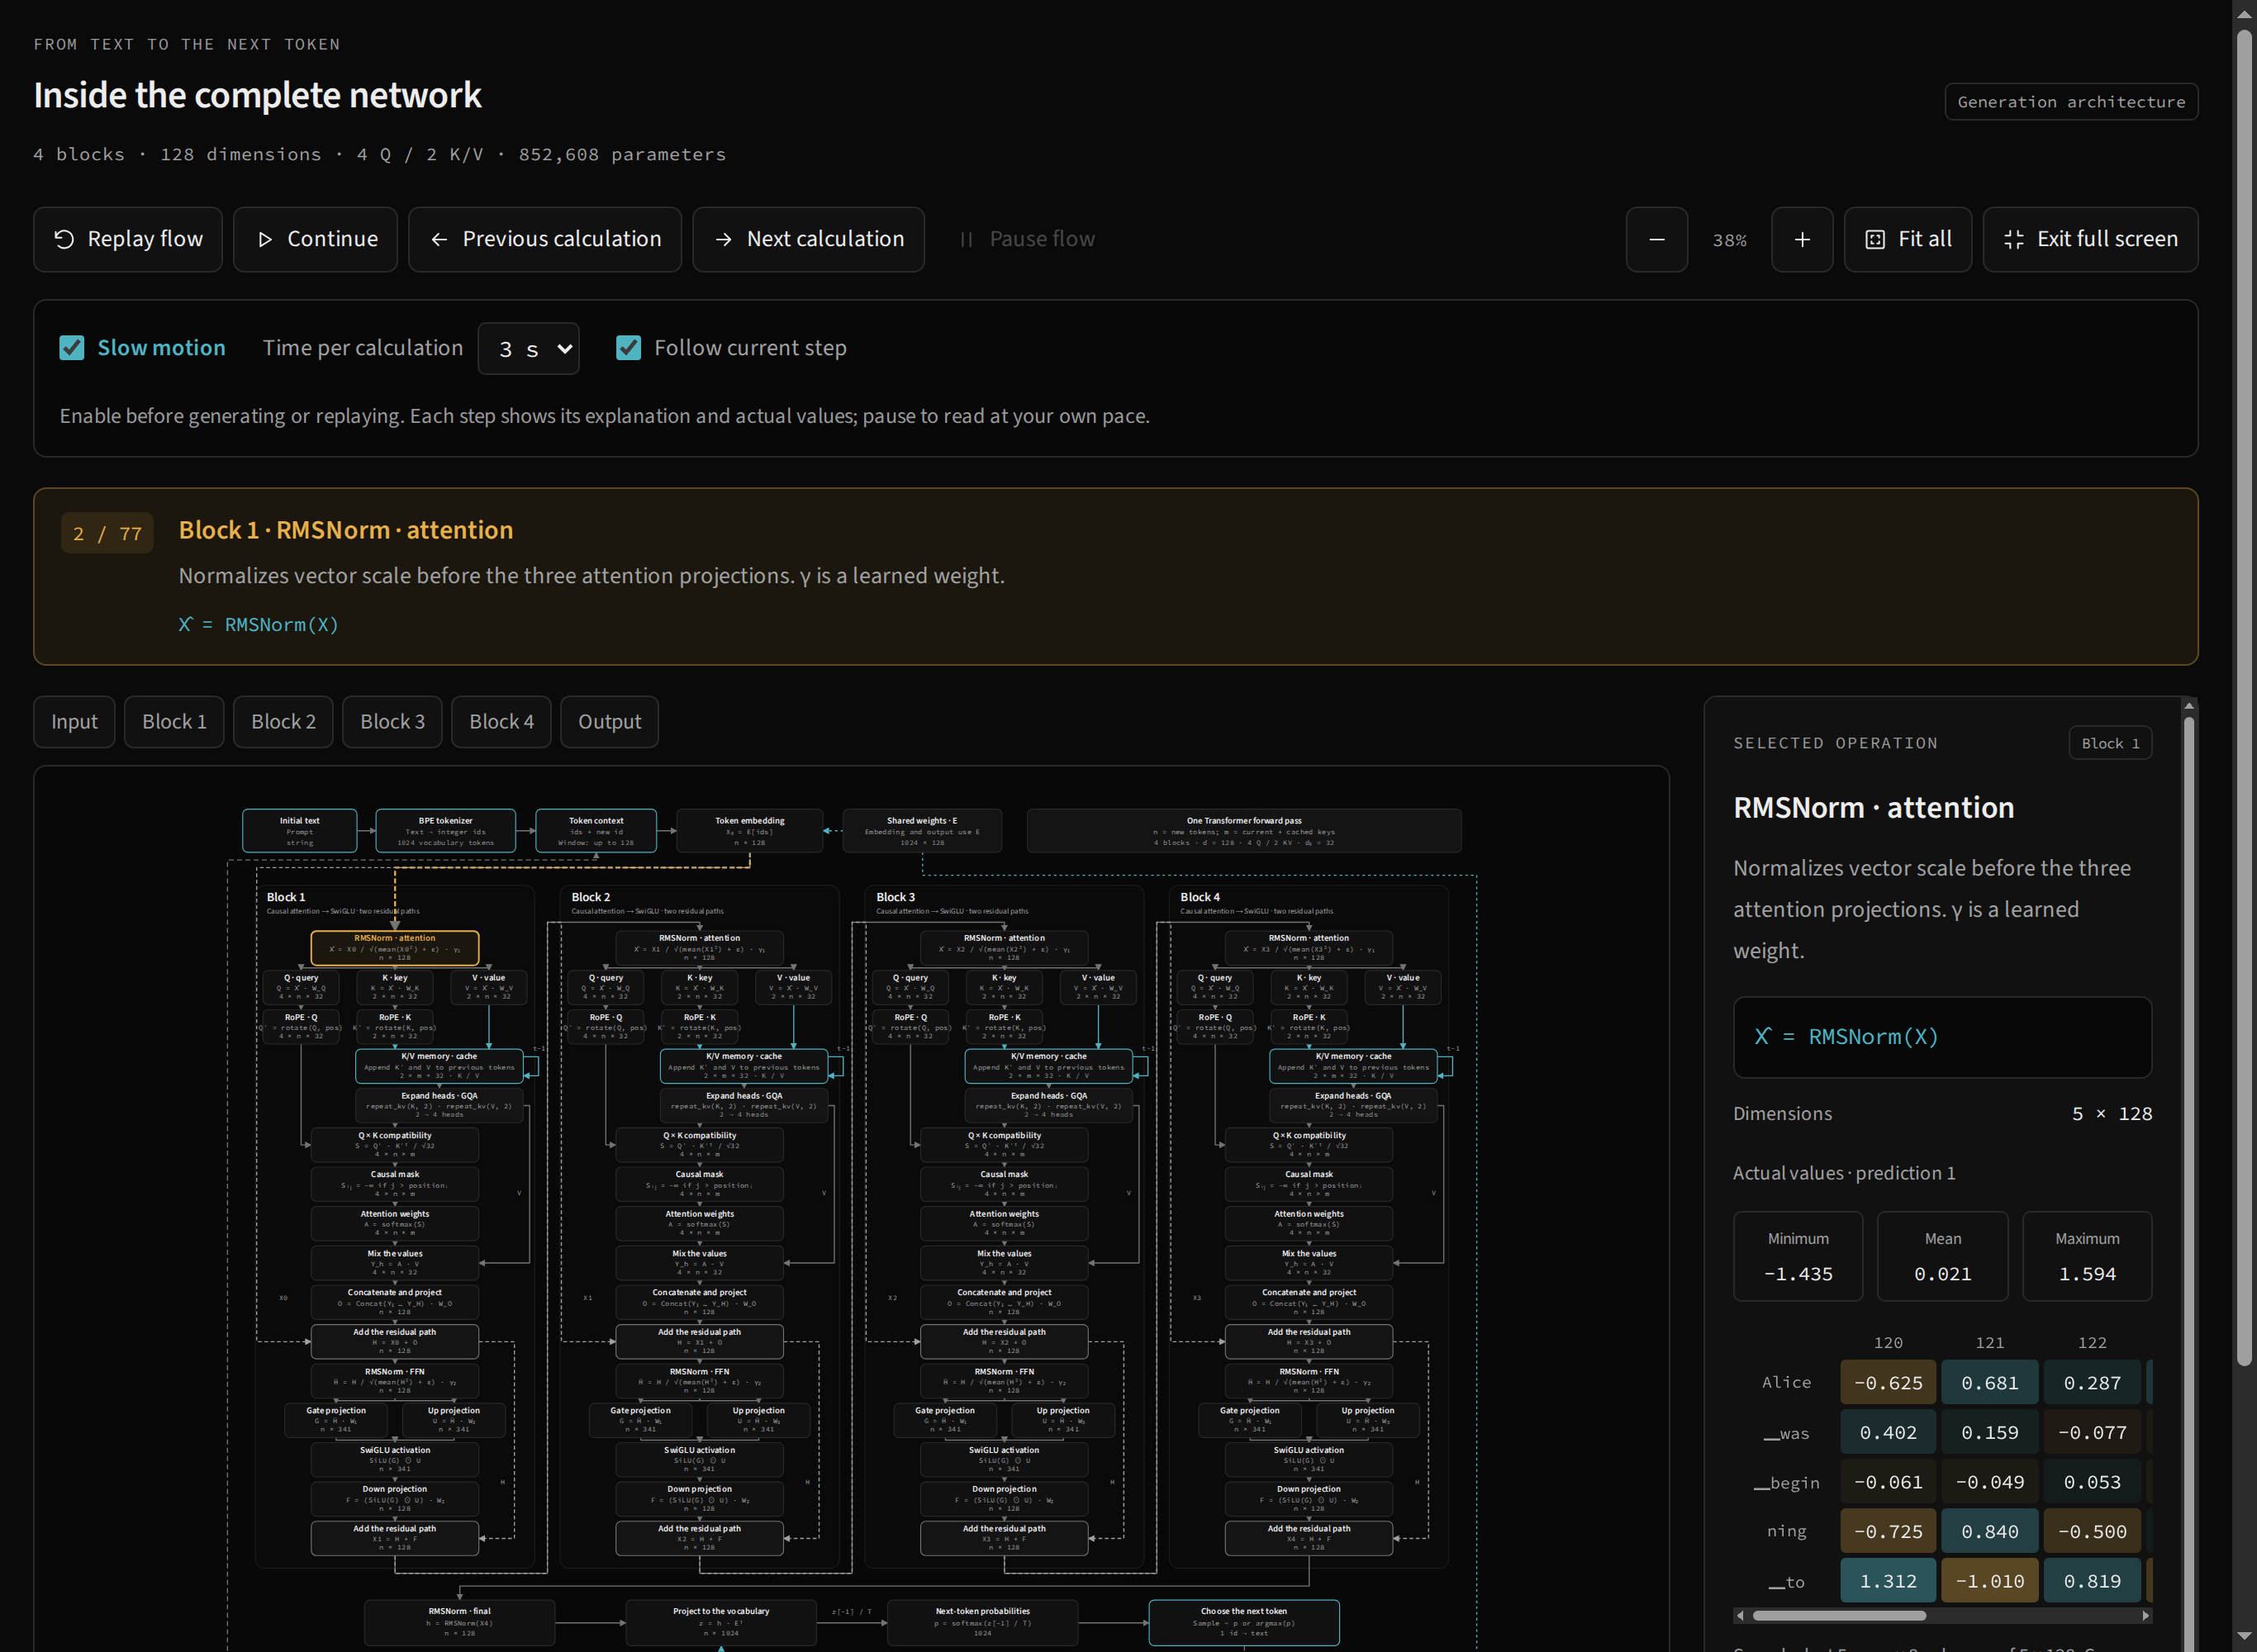This screenshot has height=1652, width=2257.
Task: Toggle the Slow motion checkbox
Action: (72, 347)
